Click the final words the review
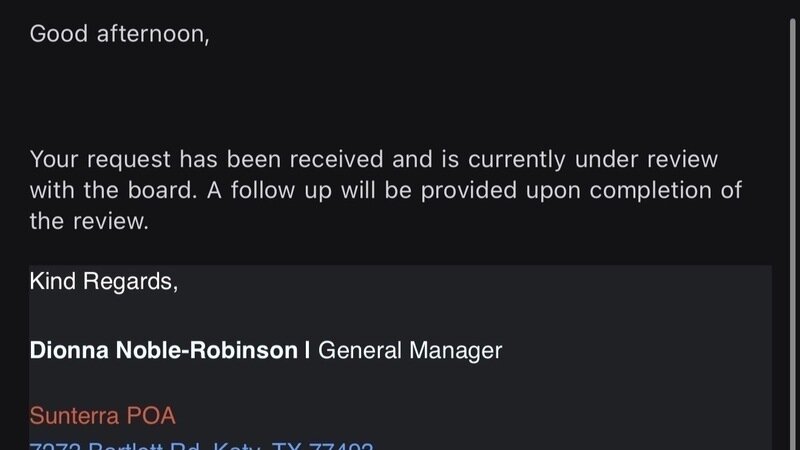This screenshot has height=450, width=800. pyautogui.click(x=89, y=221)
